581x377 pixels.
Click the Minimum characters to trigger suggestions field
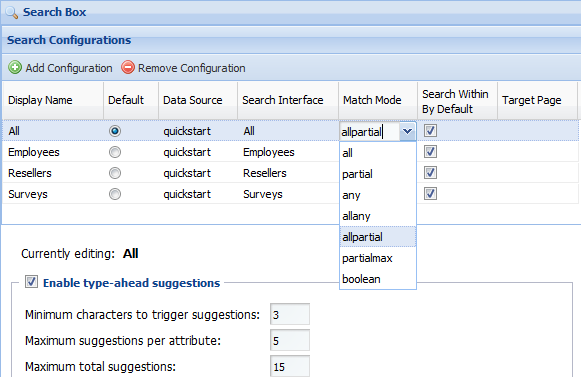tap(290, 314)
